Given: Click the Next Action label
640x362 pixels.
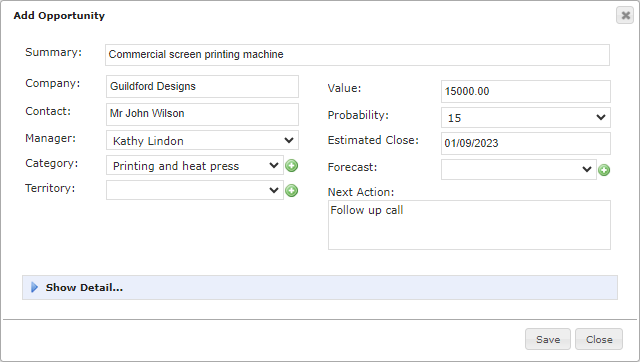Looking at the screenshot, I should [x=361, y=192].
